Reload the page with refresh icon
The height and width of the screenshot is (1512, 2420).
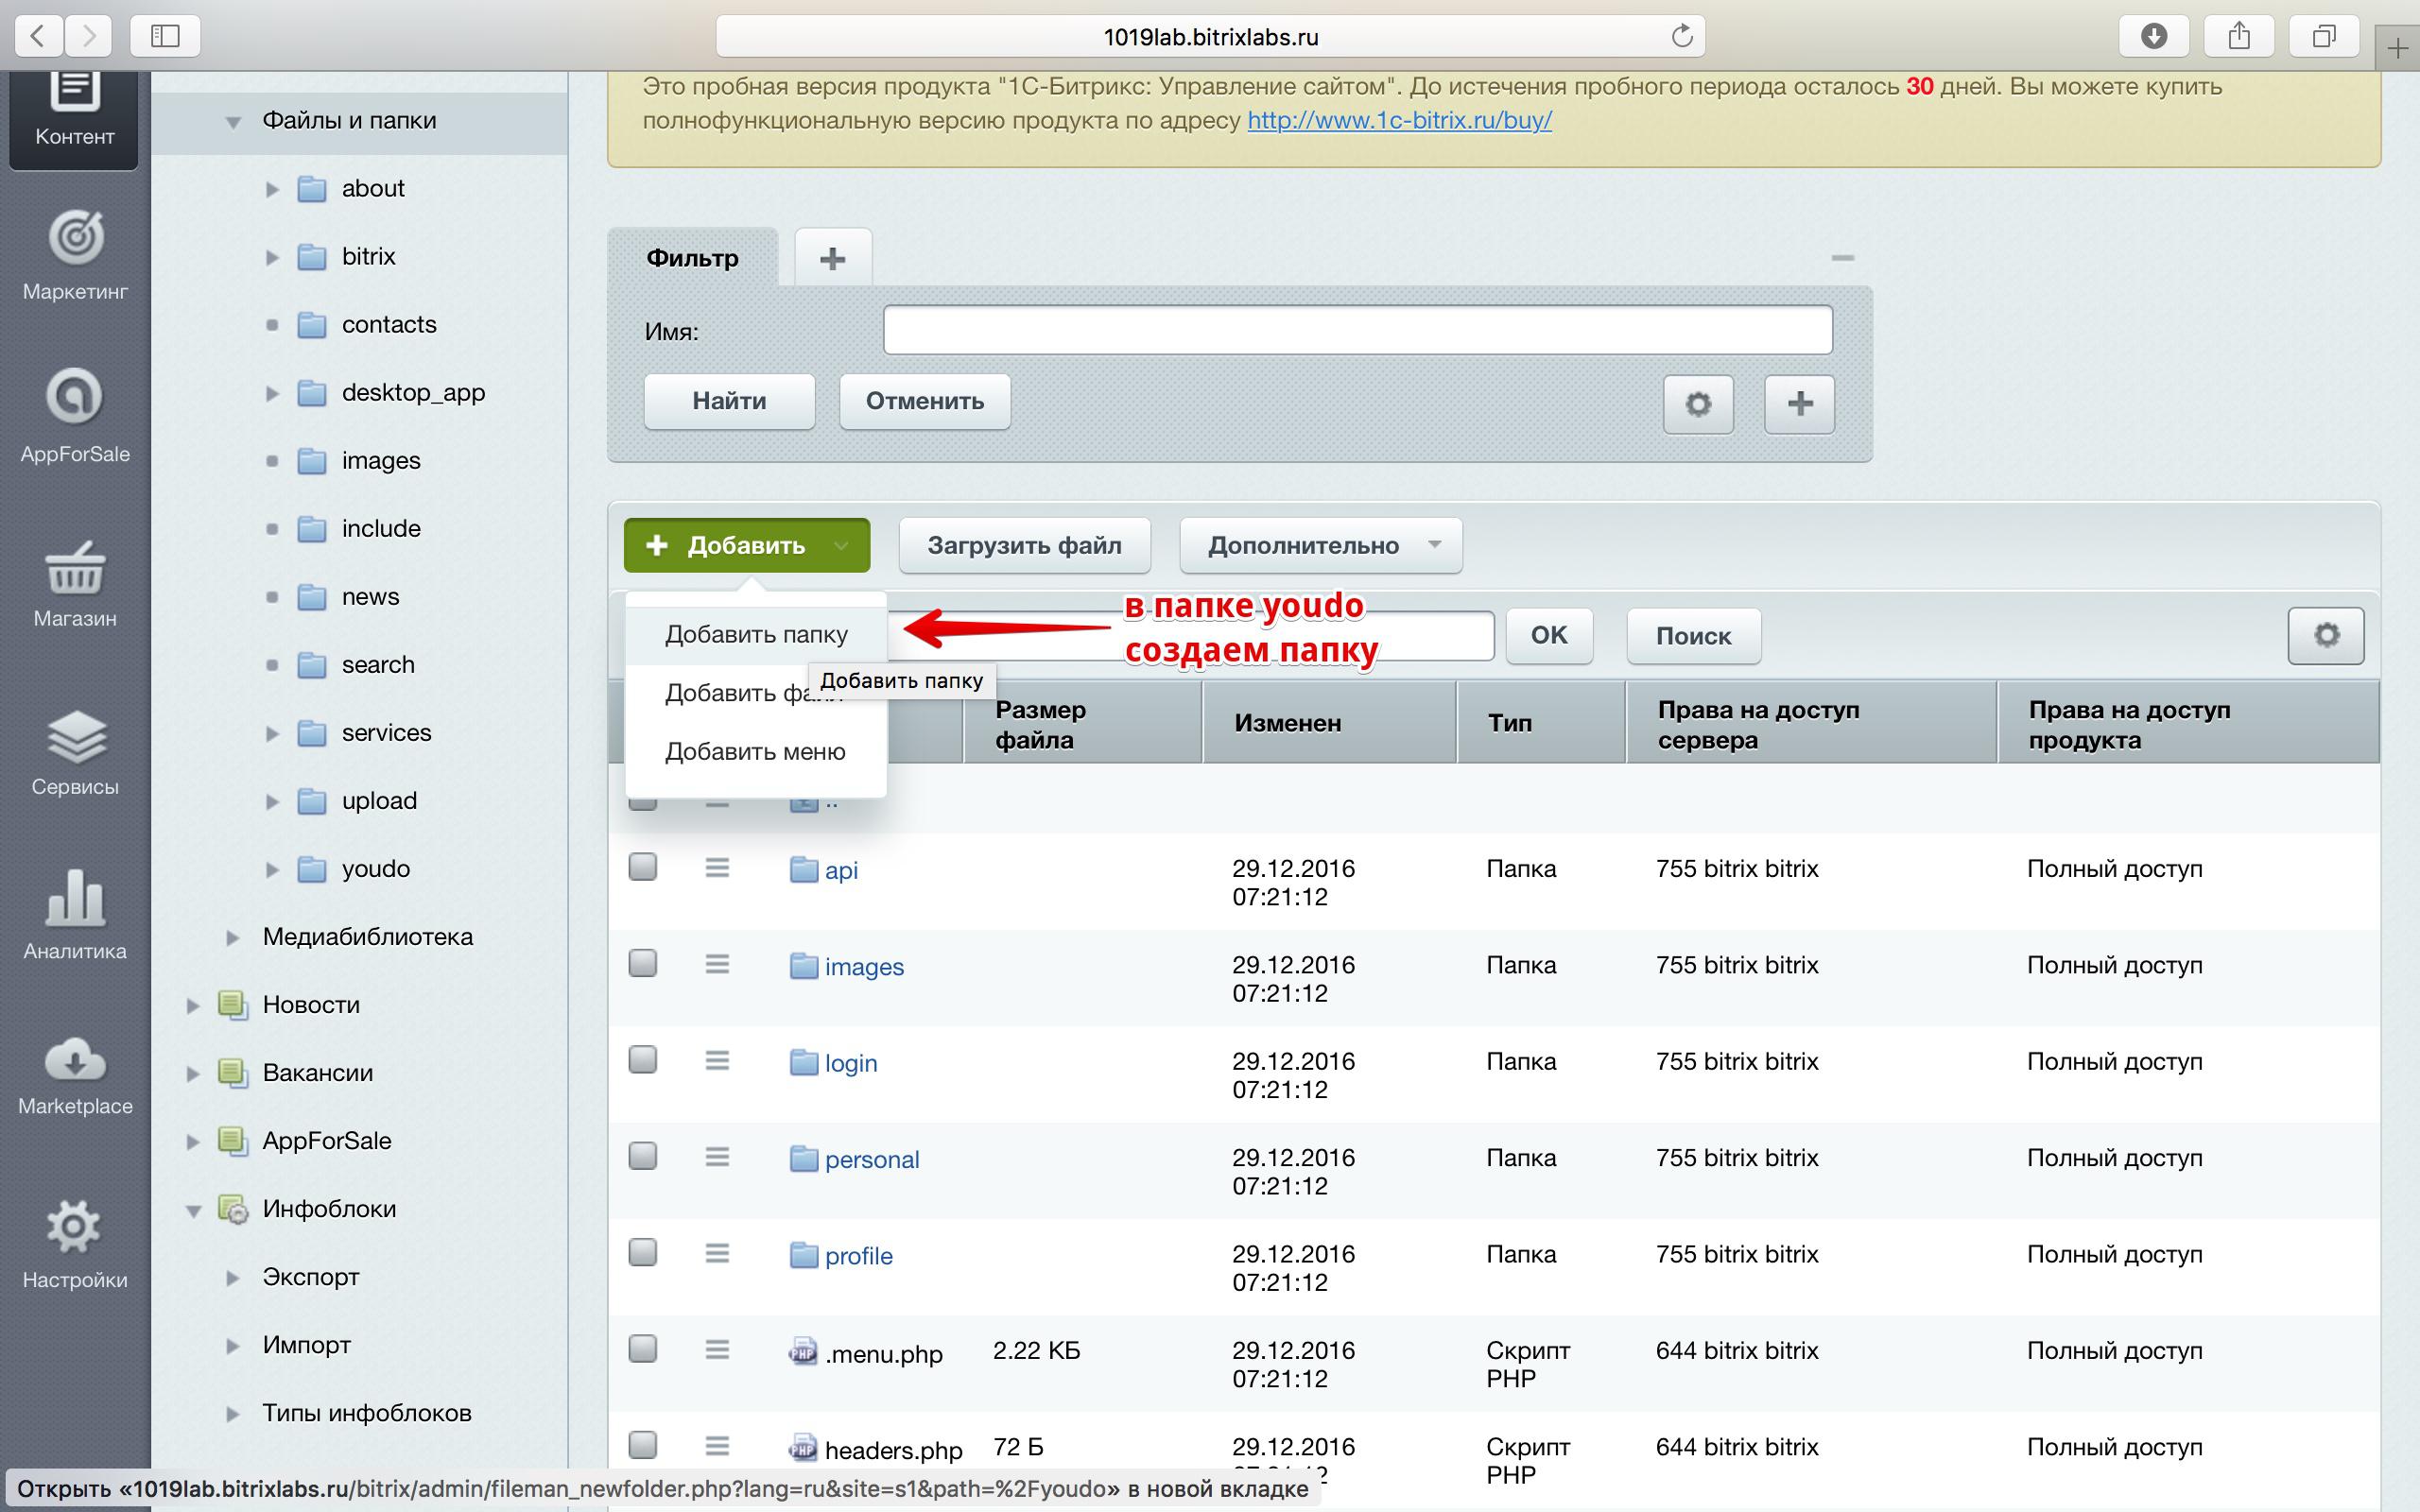coord(1682,36)
